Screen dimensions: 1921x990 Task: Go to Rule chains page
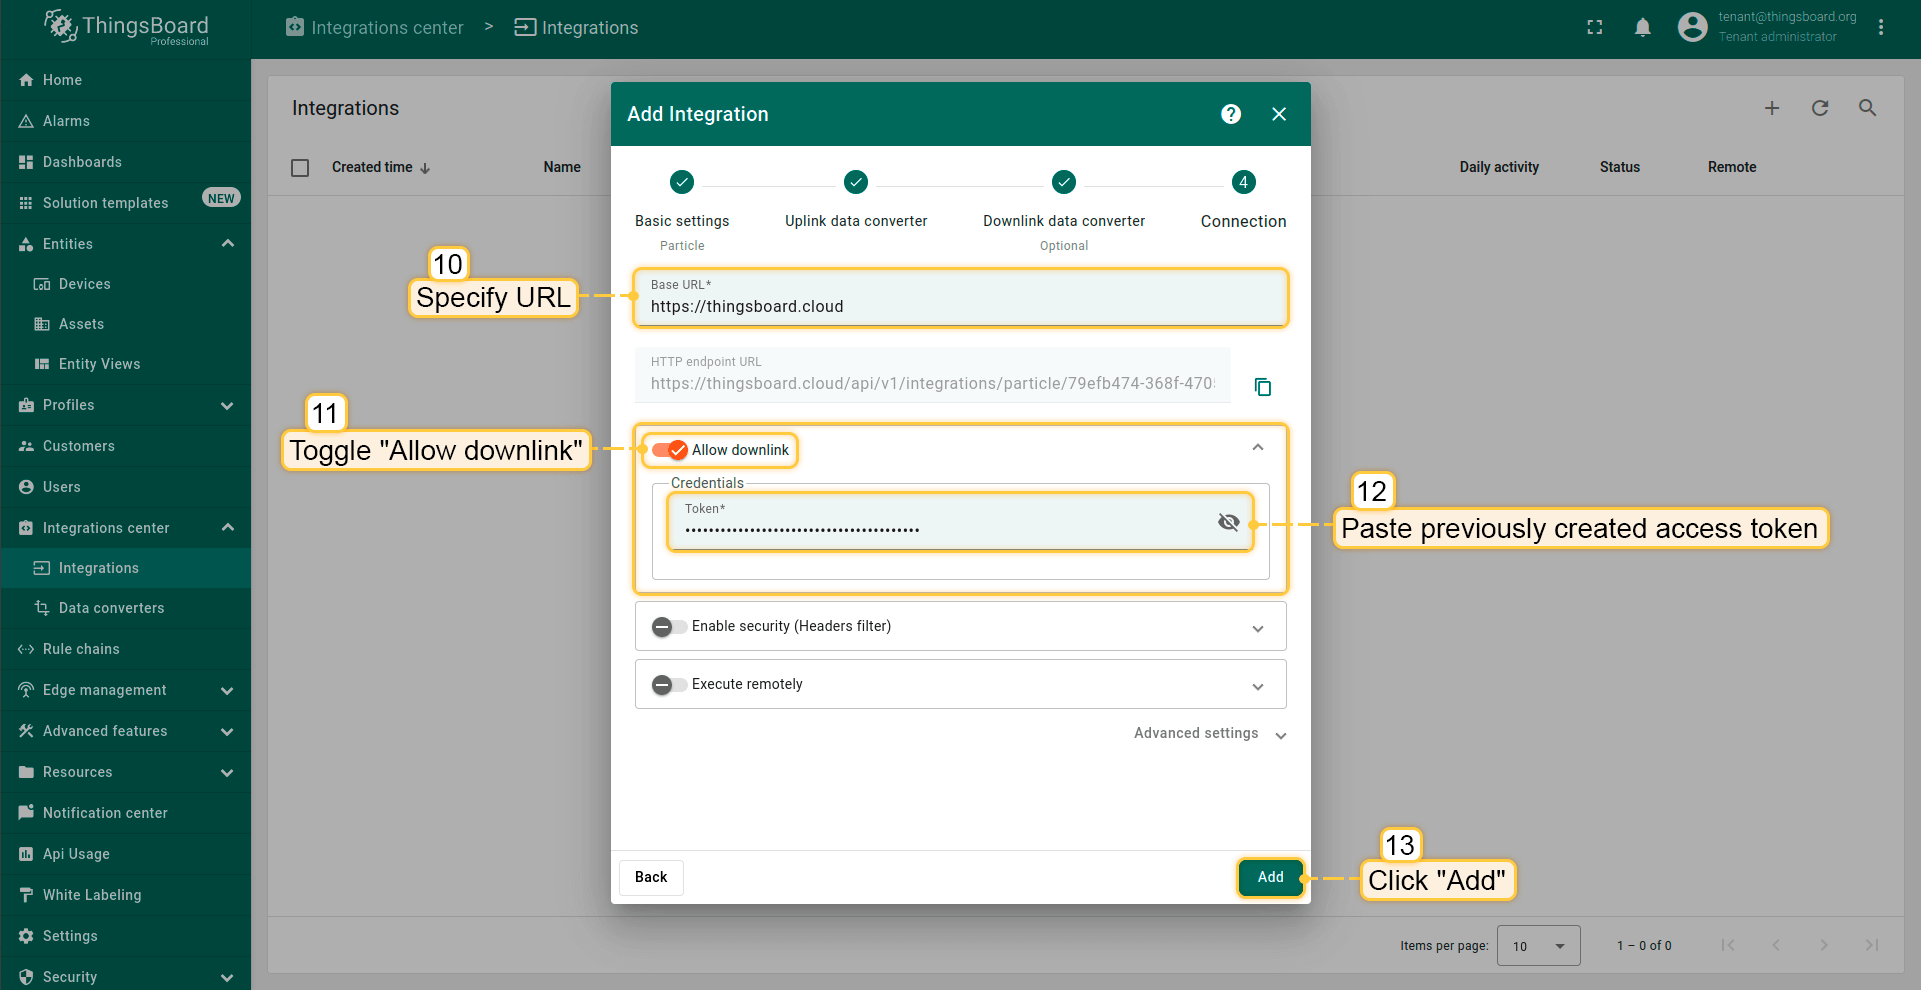[81, 649]
